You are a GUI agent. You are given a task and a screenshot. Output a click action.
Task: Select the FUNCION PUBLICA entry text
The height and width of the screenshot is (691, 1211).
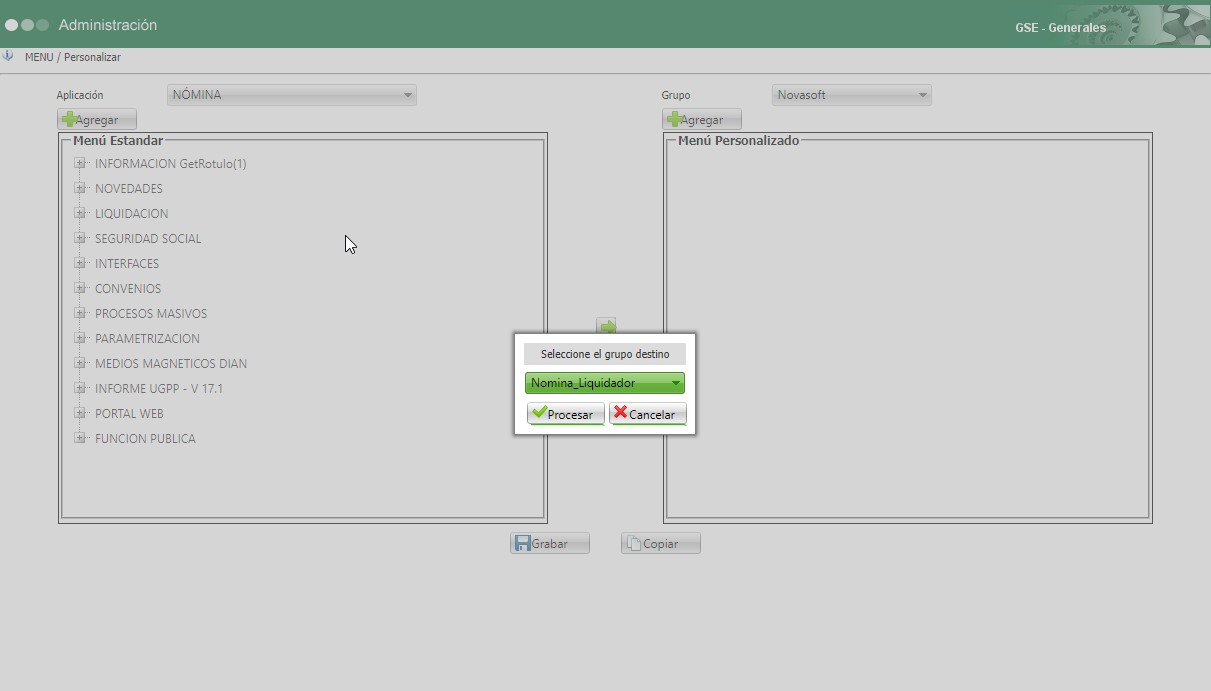(x=145, y=438)
